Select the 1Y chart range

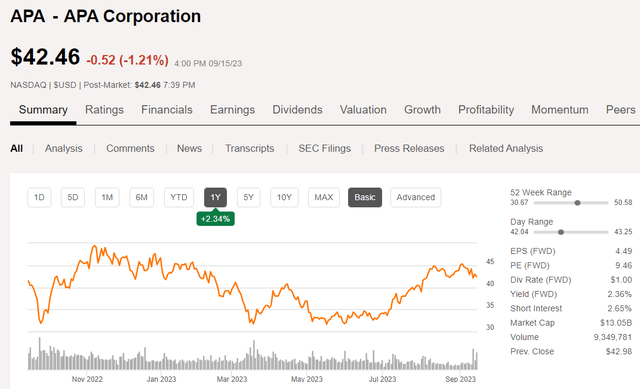pos(216,198)
